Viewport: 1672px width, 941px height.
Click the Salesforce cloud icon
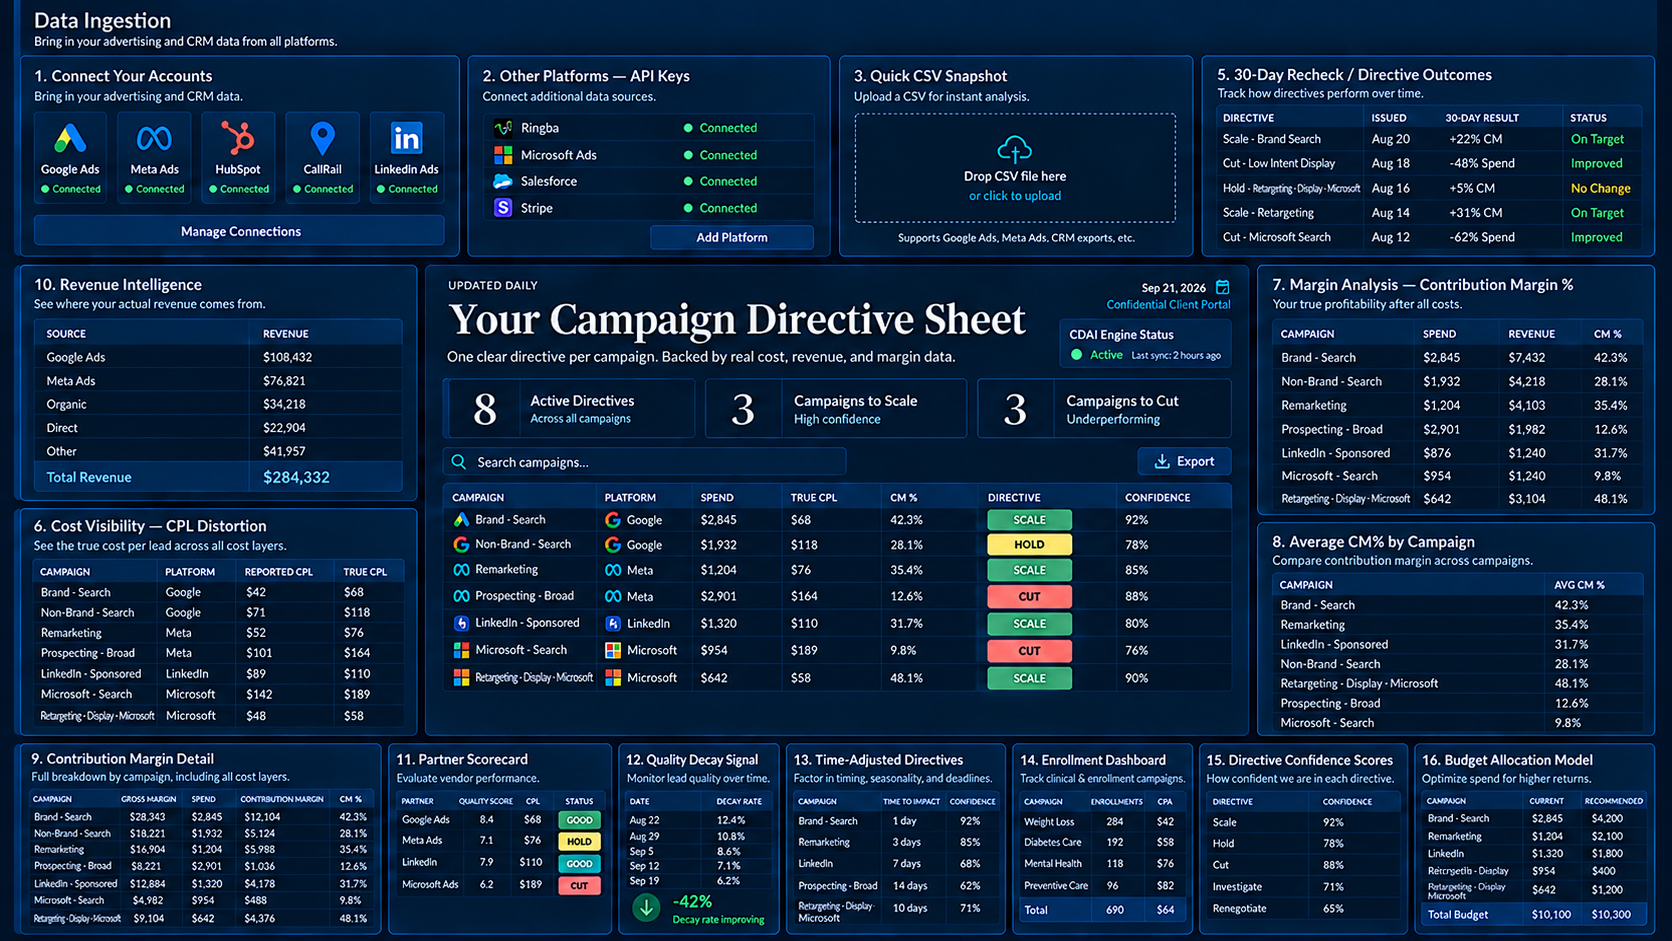[x=503, y=181]
